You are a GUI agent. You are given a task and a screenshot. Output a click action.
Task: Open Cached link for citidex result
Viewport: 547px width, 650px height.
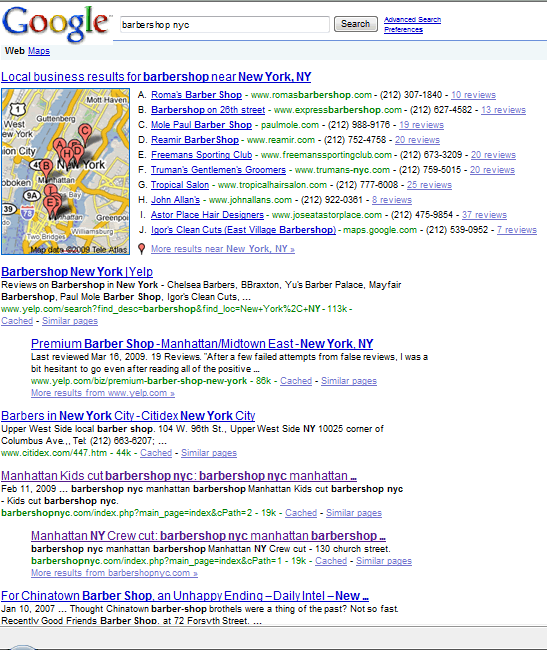[x=156, y=453]
